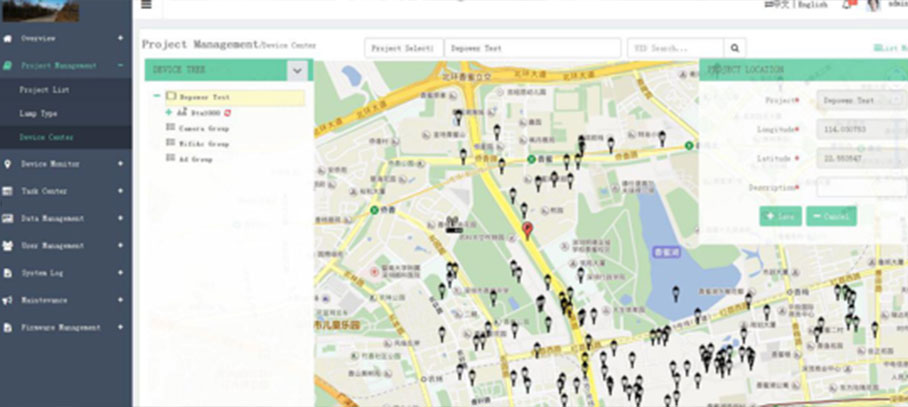The height and width of the screenshot is (407, 908).
Task: Collapse the Device Tree panel chevron
Action: (x=297, y=70)
